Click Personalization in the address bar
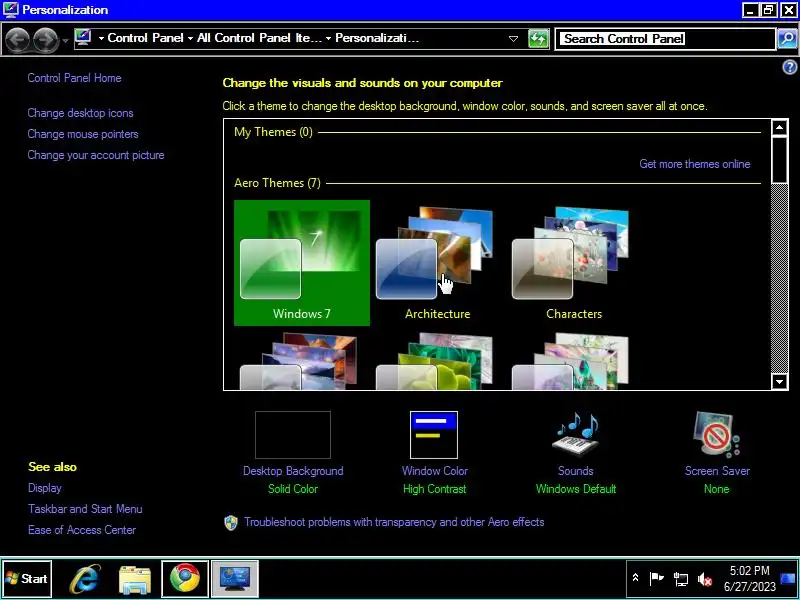The height and width of the screenshot is (600, 800). point(377,38)
